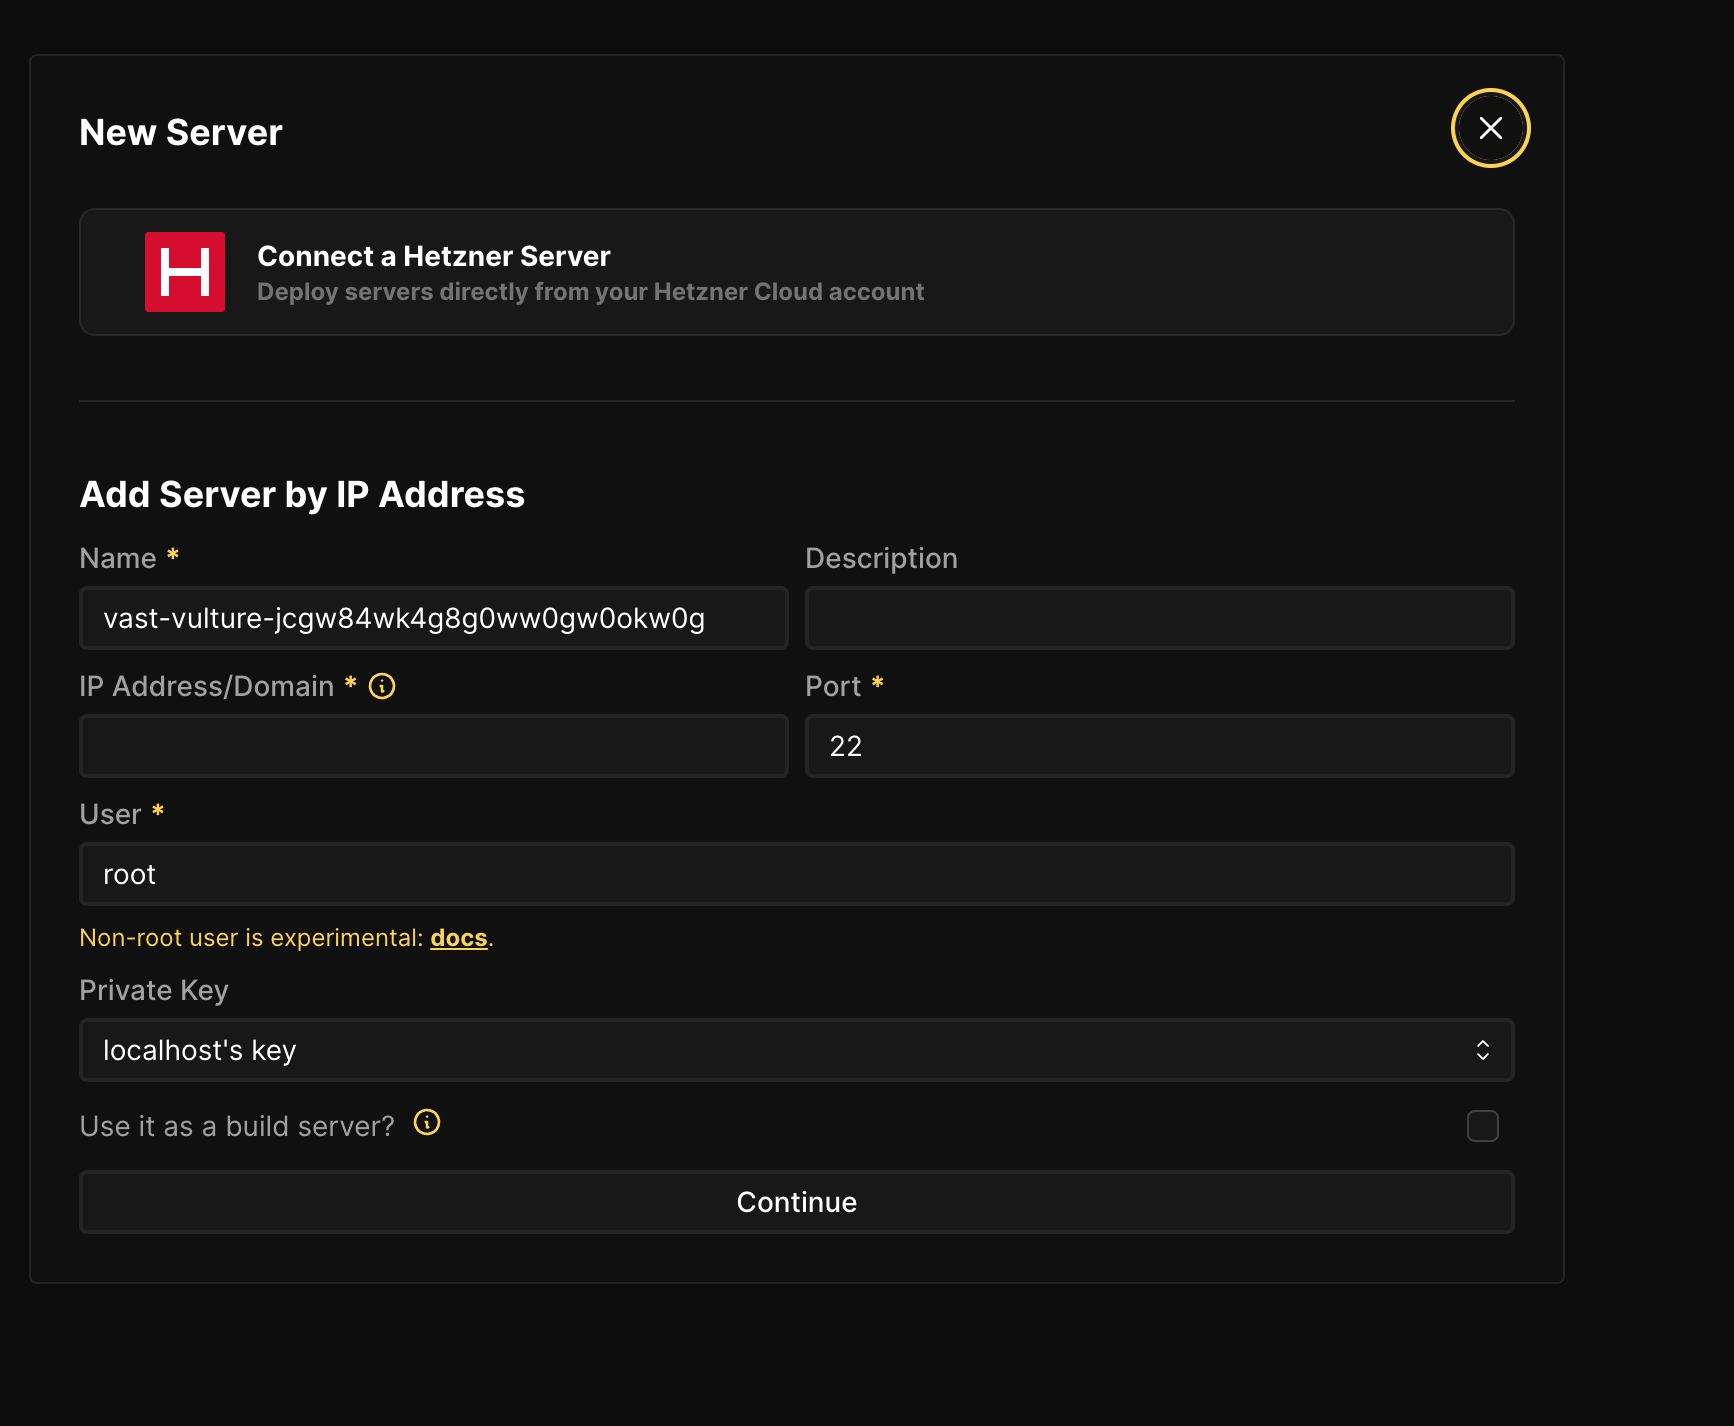Toggle 'Use it as a build server?' option
Viewport: 1734px width, 1426px height.
pyautogui.click(x=1483, y=1126)
